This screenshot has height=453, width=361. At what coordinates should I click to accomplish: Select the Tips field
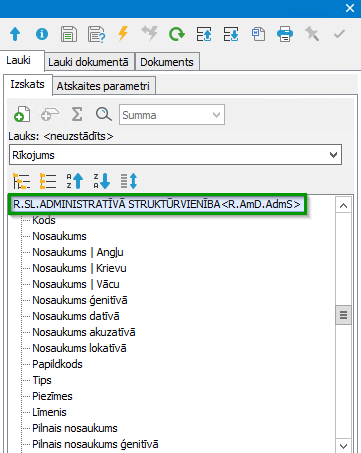[42, 380]
